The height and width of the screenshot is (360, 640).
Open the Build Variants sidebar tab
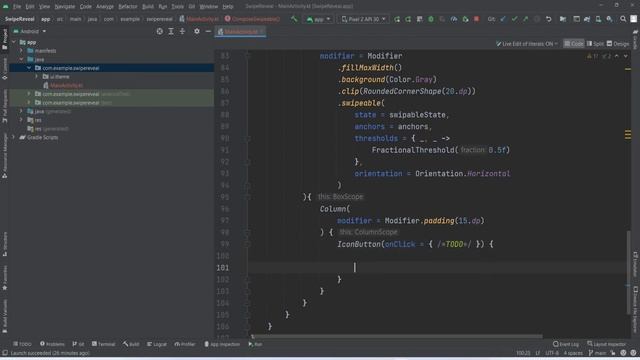4,317
